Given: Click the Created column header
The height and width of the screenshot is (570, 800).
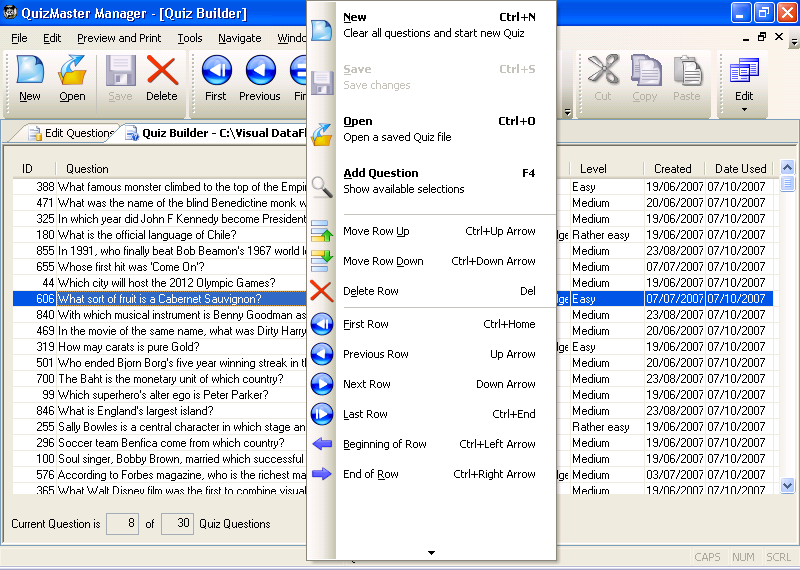Looking at the screenshot, I should pos(673,169).
